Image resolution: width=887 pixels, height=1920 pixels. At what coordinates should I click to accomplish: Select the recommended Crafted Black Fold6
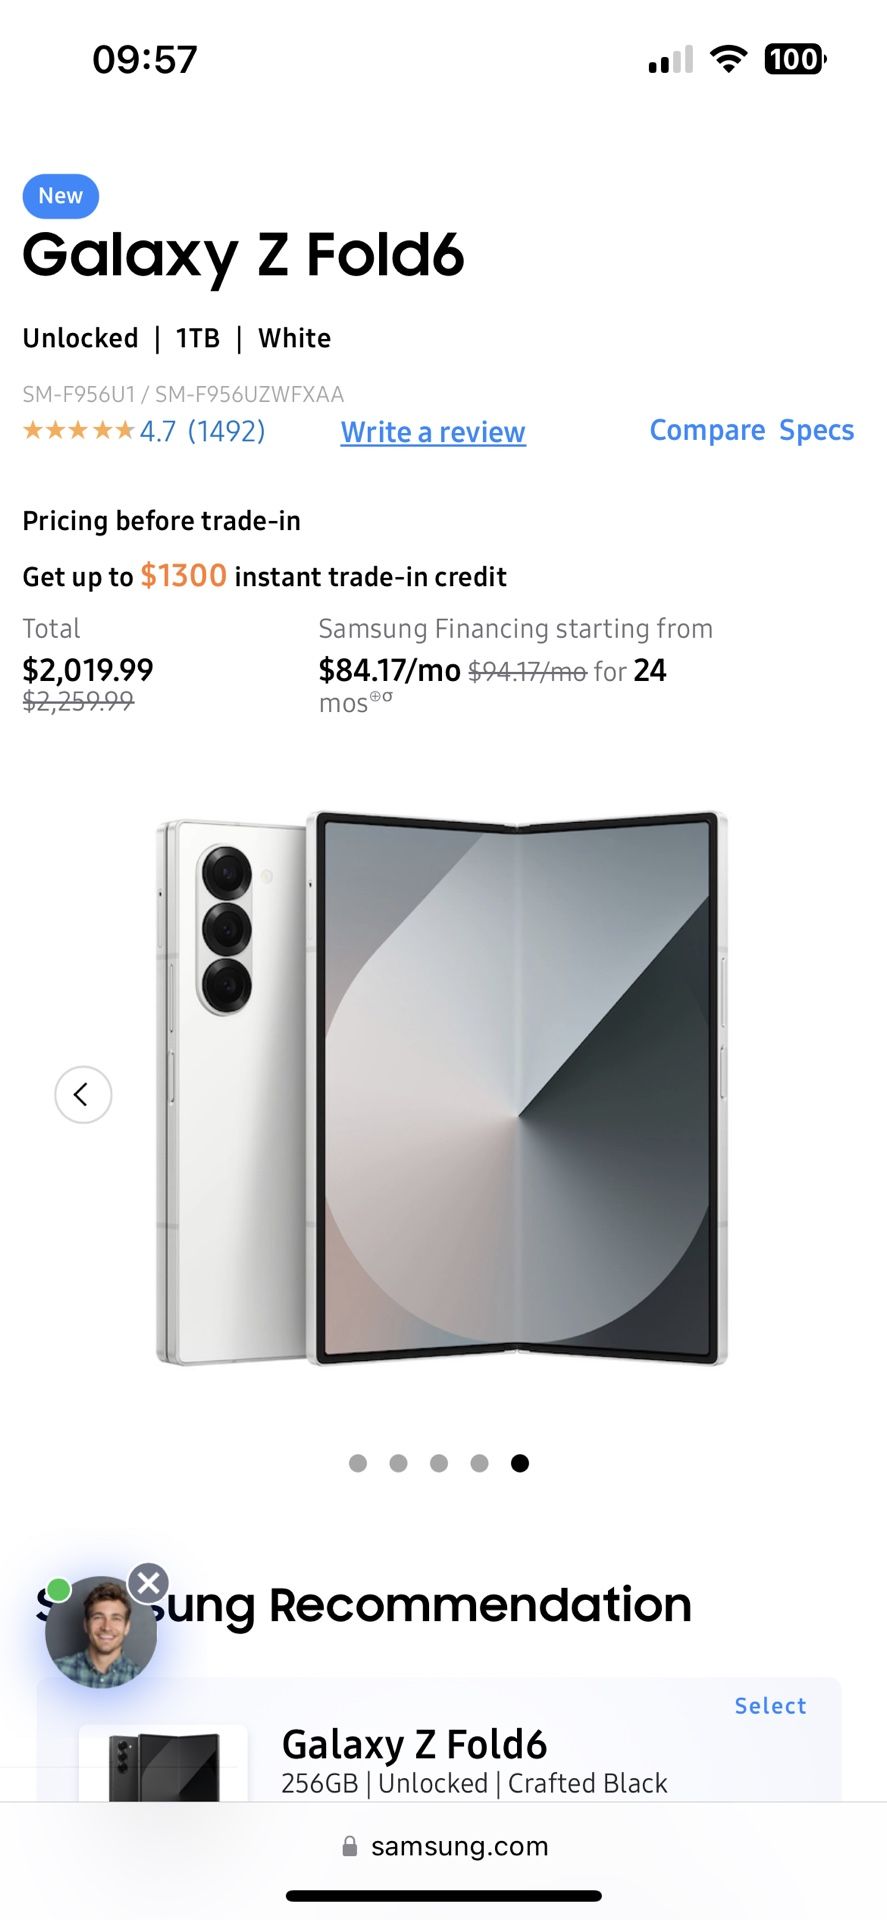770,1706
